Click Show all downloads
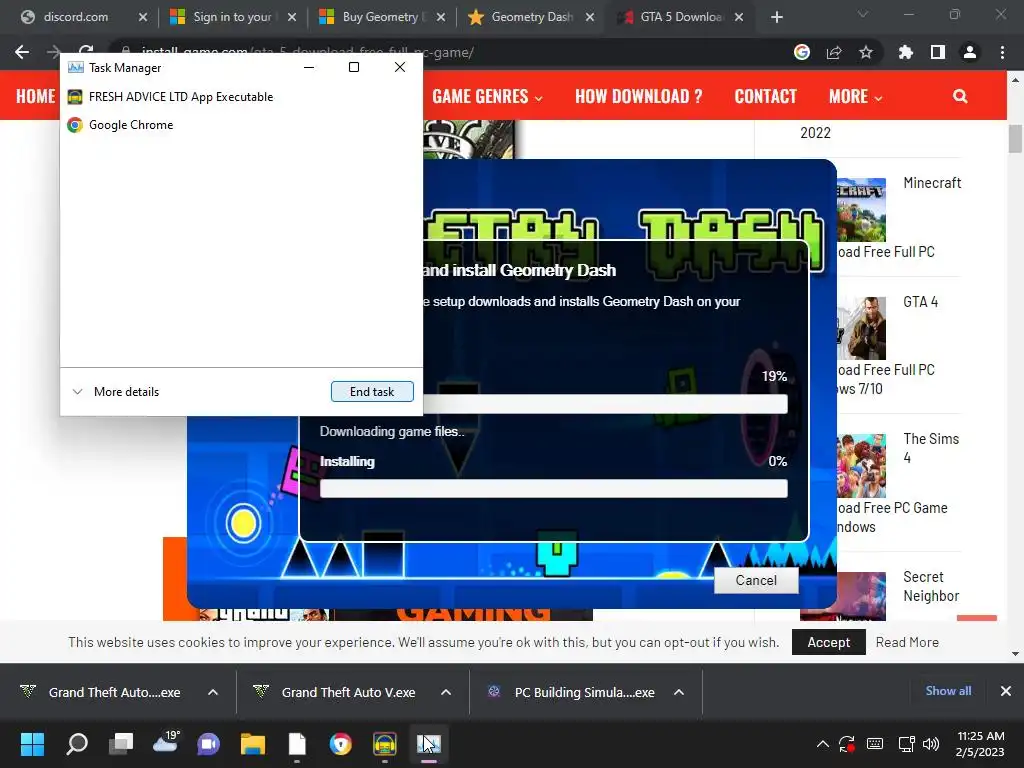1024x768 pixels. tap(948, 691)
